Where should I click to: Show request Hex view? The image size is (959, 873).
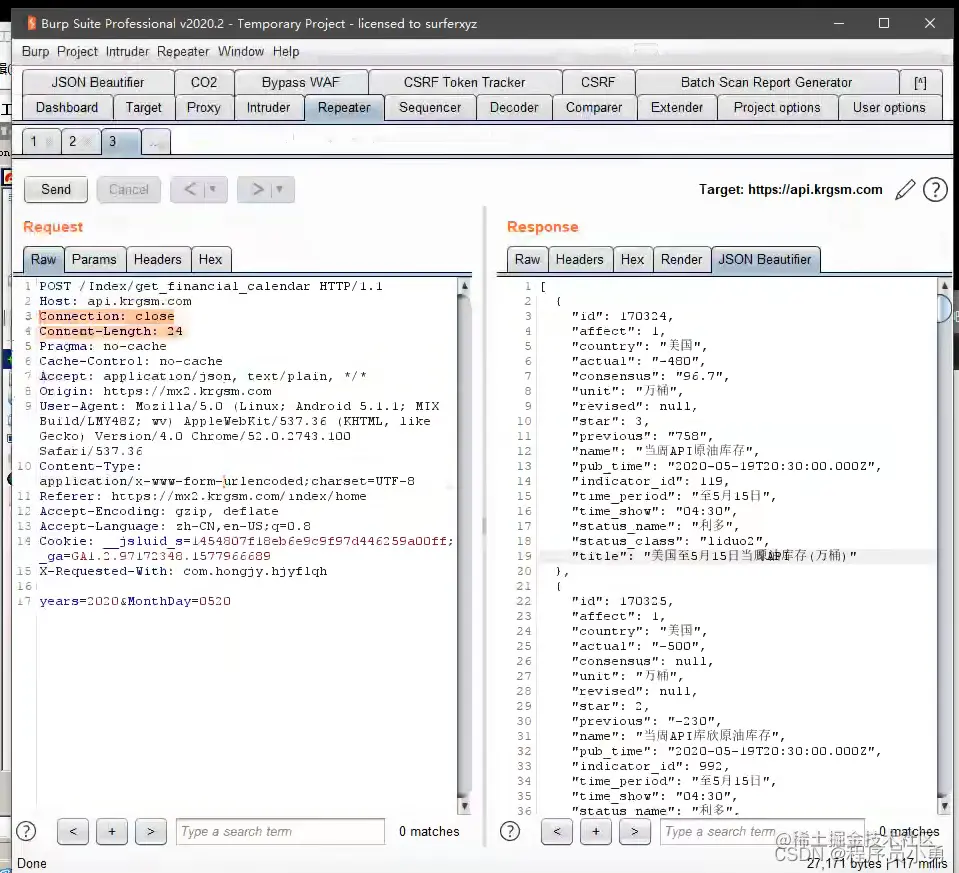coord(210,259)
